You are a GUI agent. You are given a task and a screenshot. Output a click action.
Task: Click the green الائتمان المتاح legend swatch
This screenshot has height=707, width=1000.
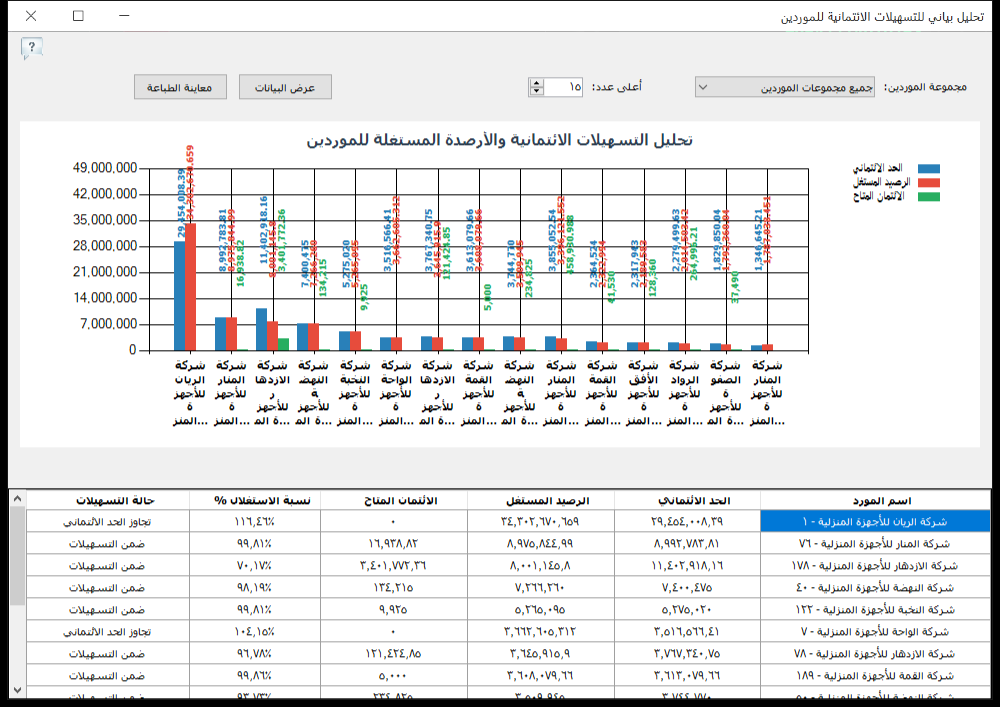(x=929, y=196)
